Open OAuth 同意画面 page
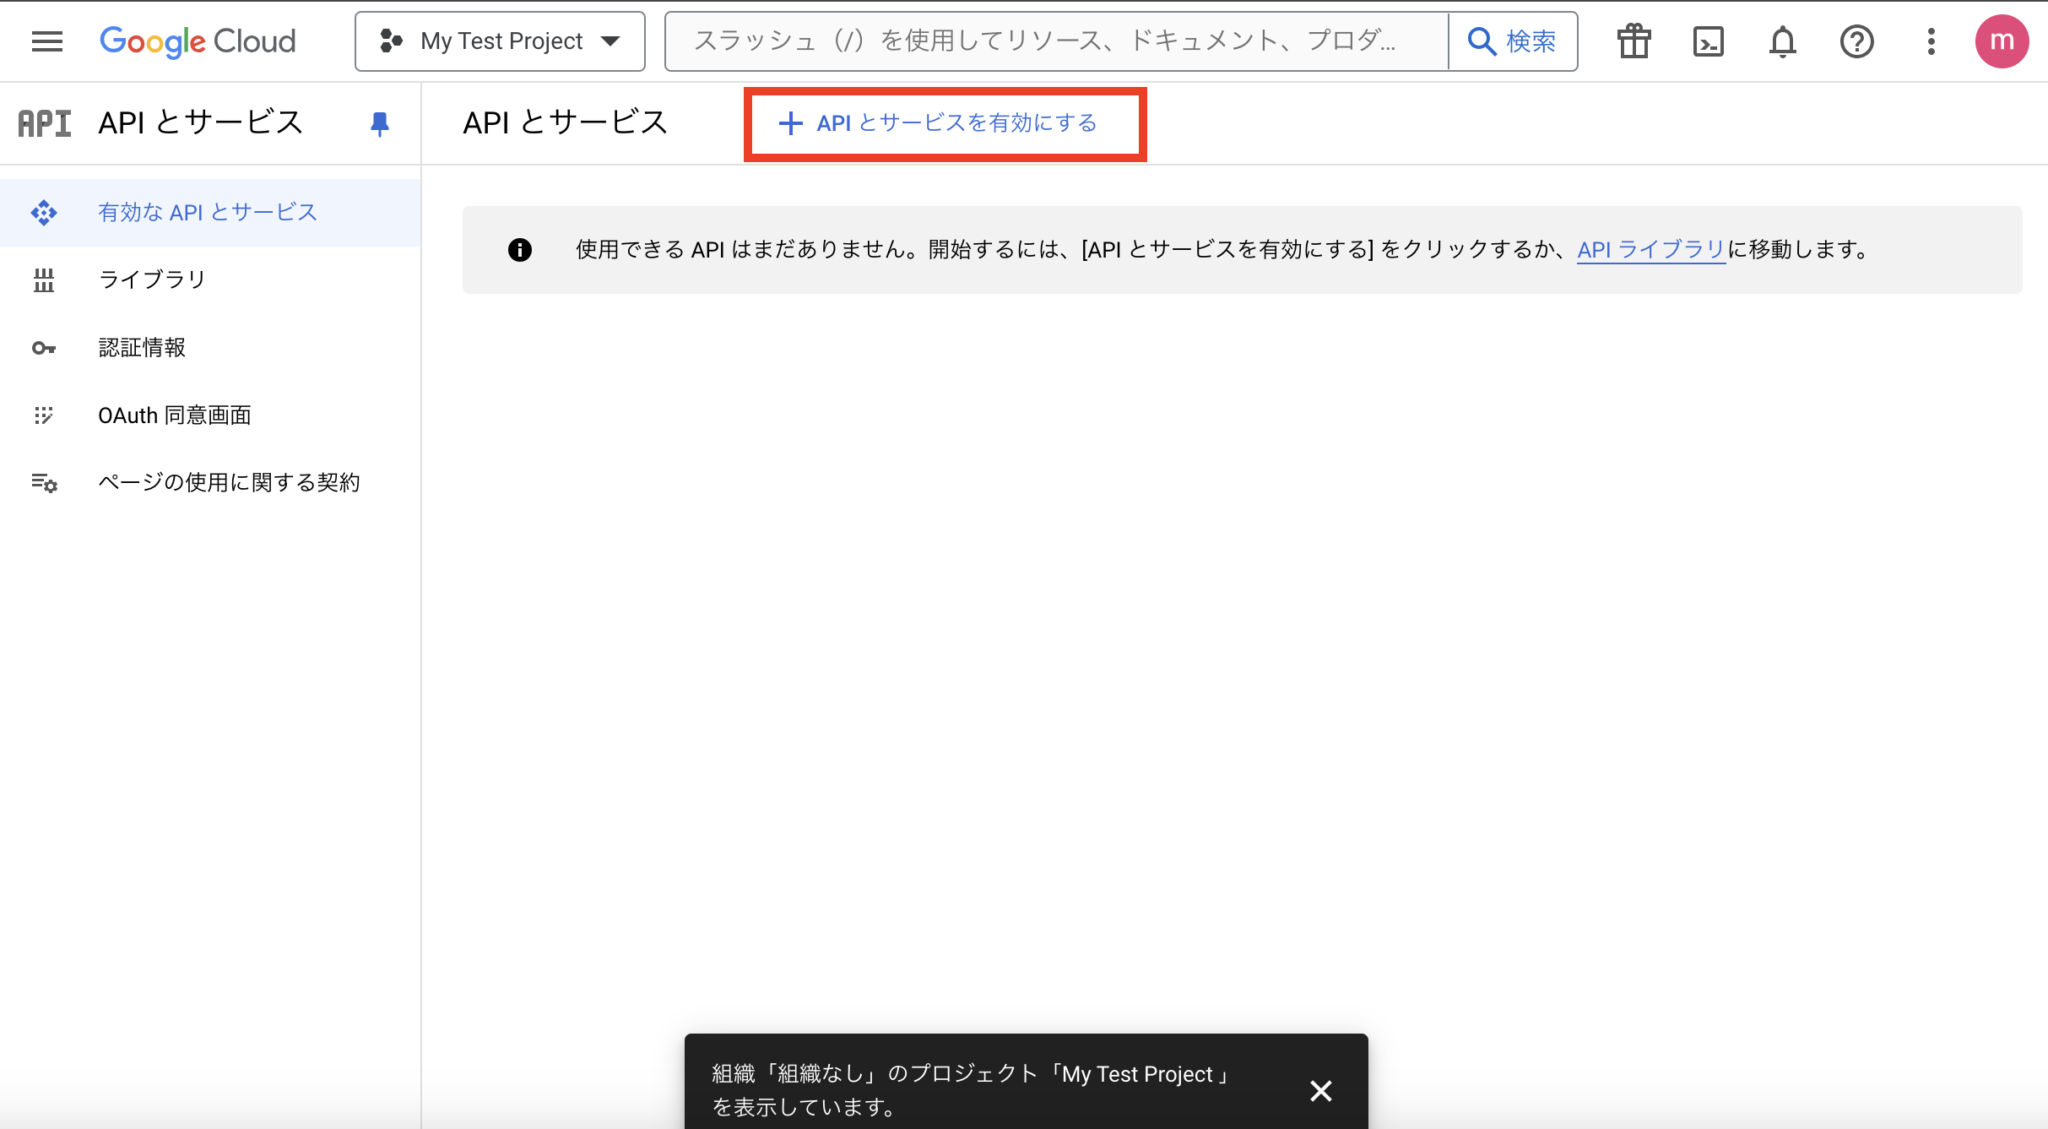2048x1129 pixels. (174, 415)
